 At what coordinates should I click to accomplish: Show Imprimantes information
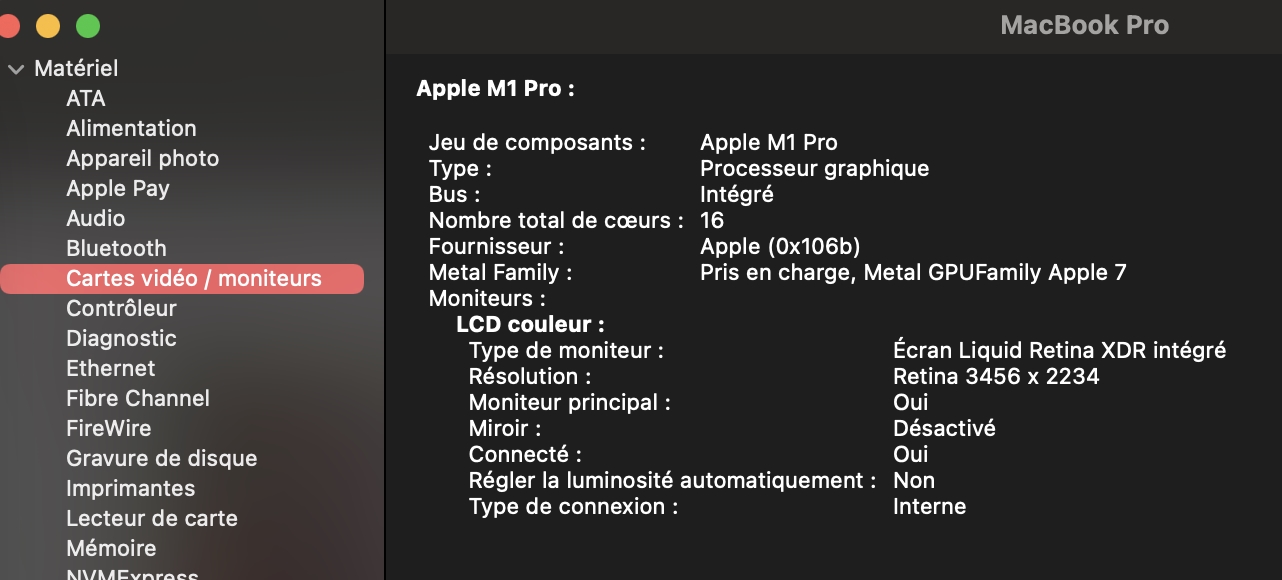[131, 488]
